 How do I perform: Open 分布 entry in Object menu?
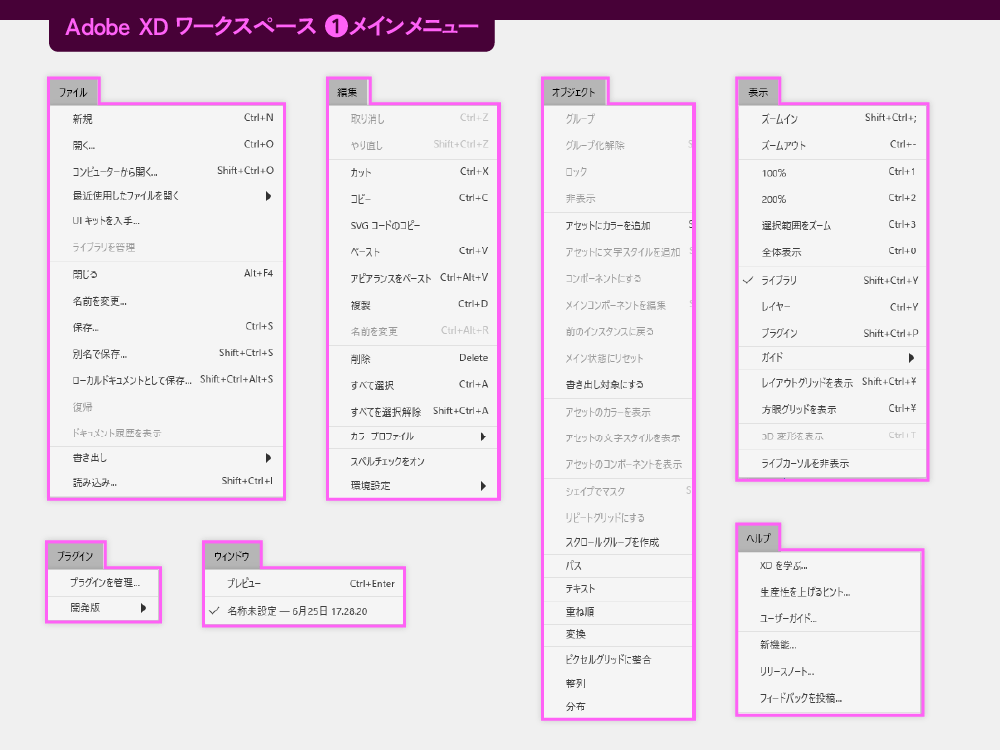pos(619,706)
